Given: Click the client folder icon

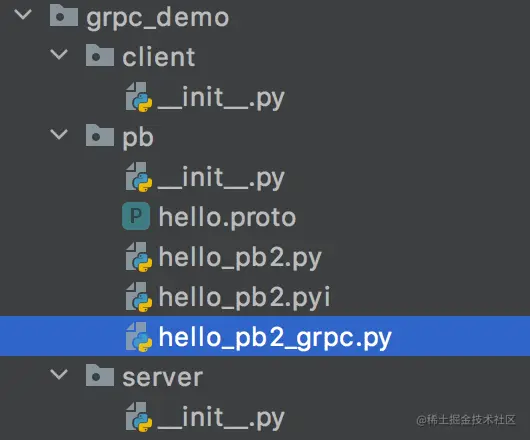Looking at the screenshot, I should (100, 55).
